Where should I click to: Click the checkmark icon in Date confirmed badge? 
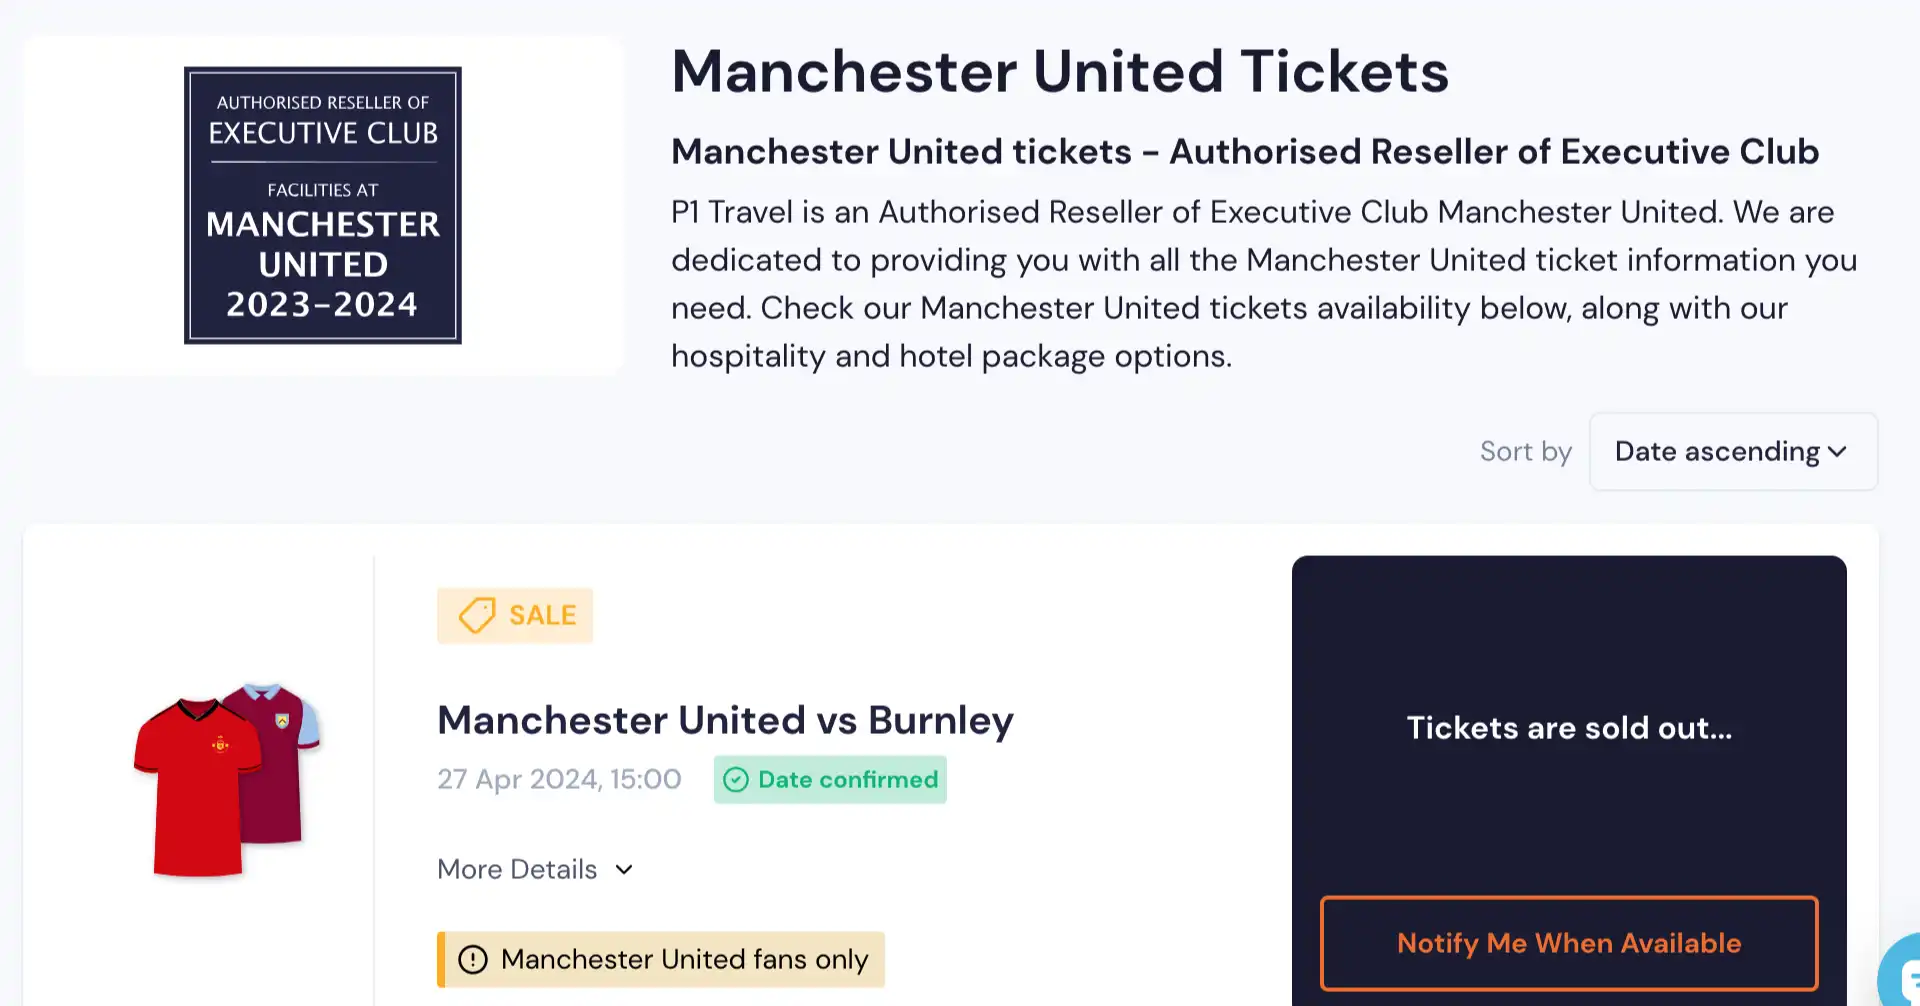737,779
